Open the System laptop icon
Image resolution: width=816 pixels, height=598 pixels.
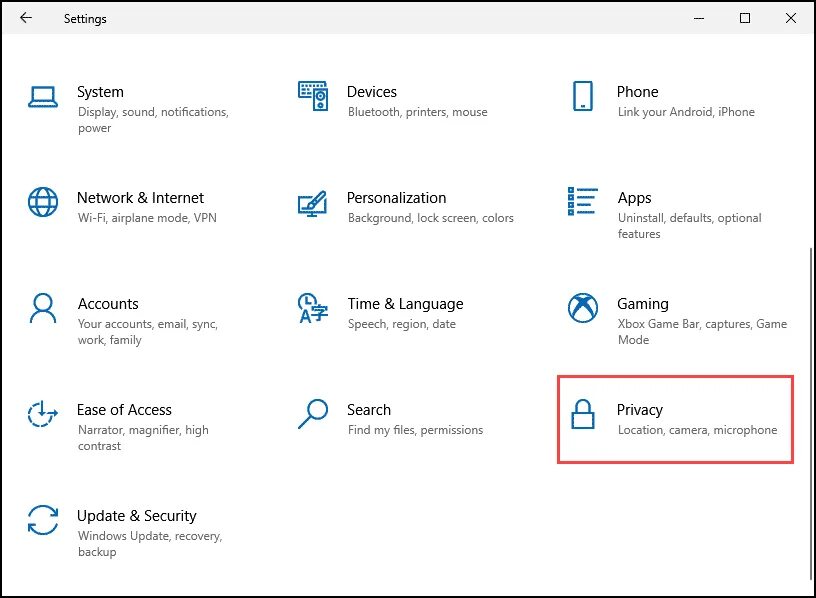point(43,97)
